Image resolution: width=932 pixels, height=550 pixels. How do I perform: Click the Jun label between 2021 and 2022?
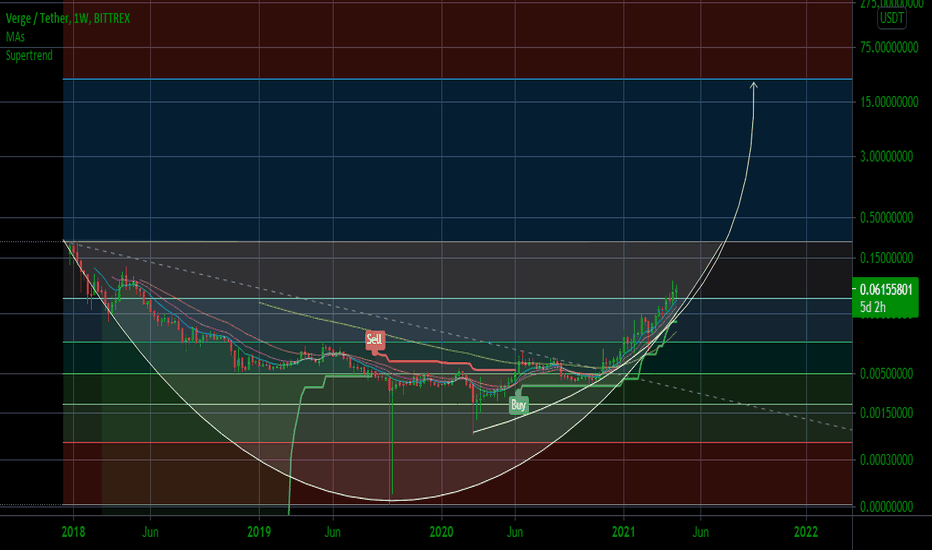coord(701,532)
